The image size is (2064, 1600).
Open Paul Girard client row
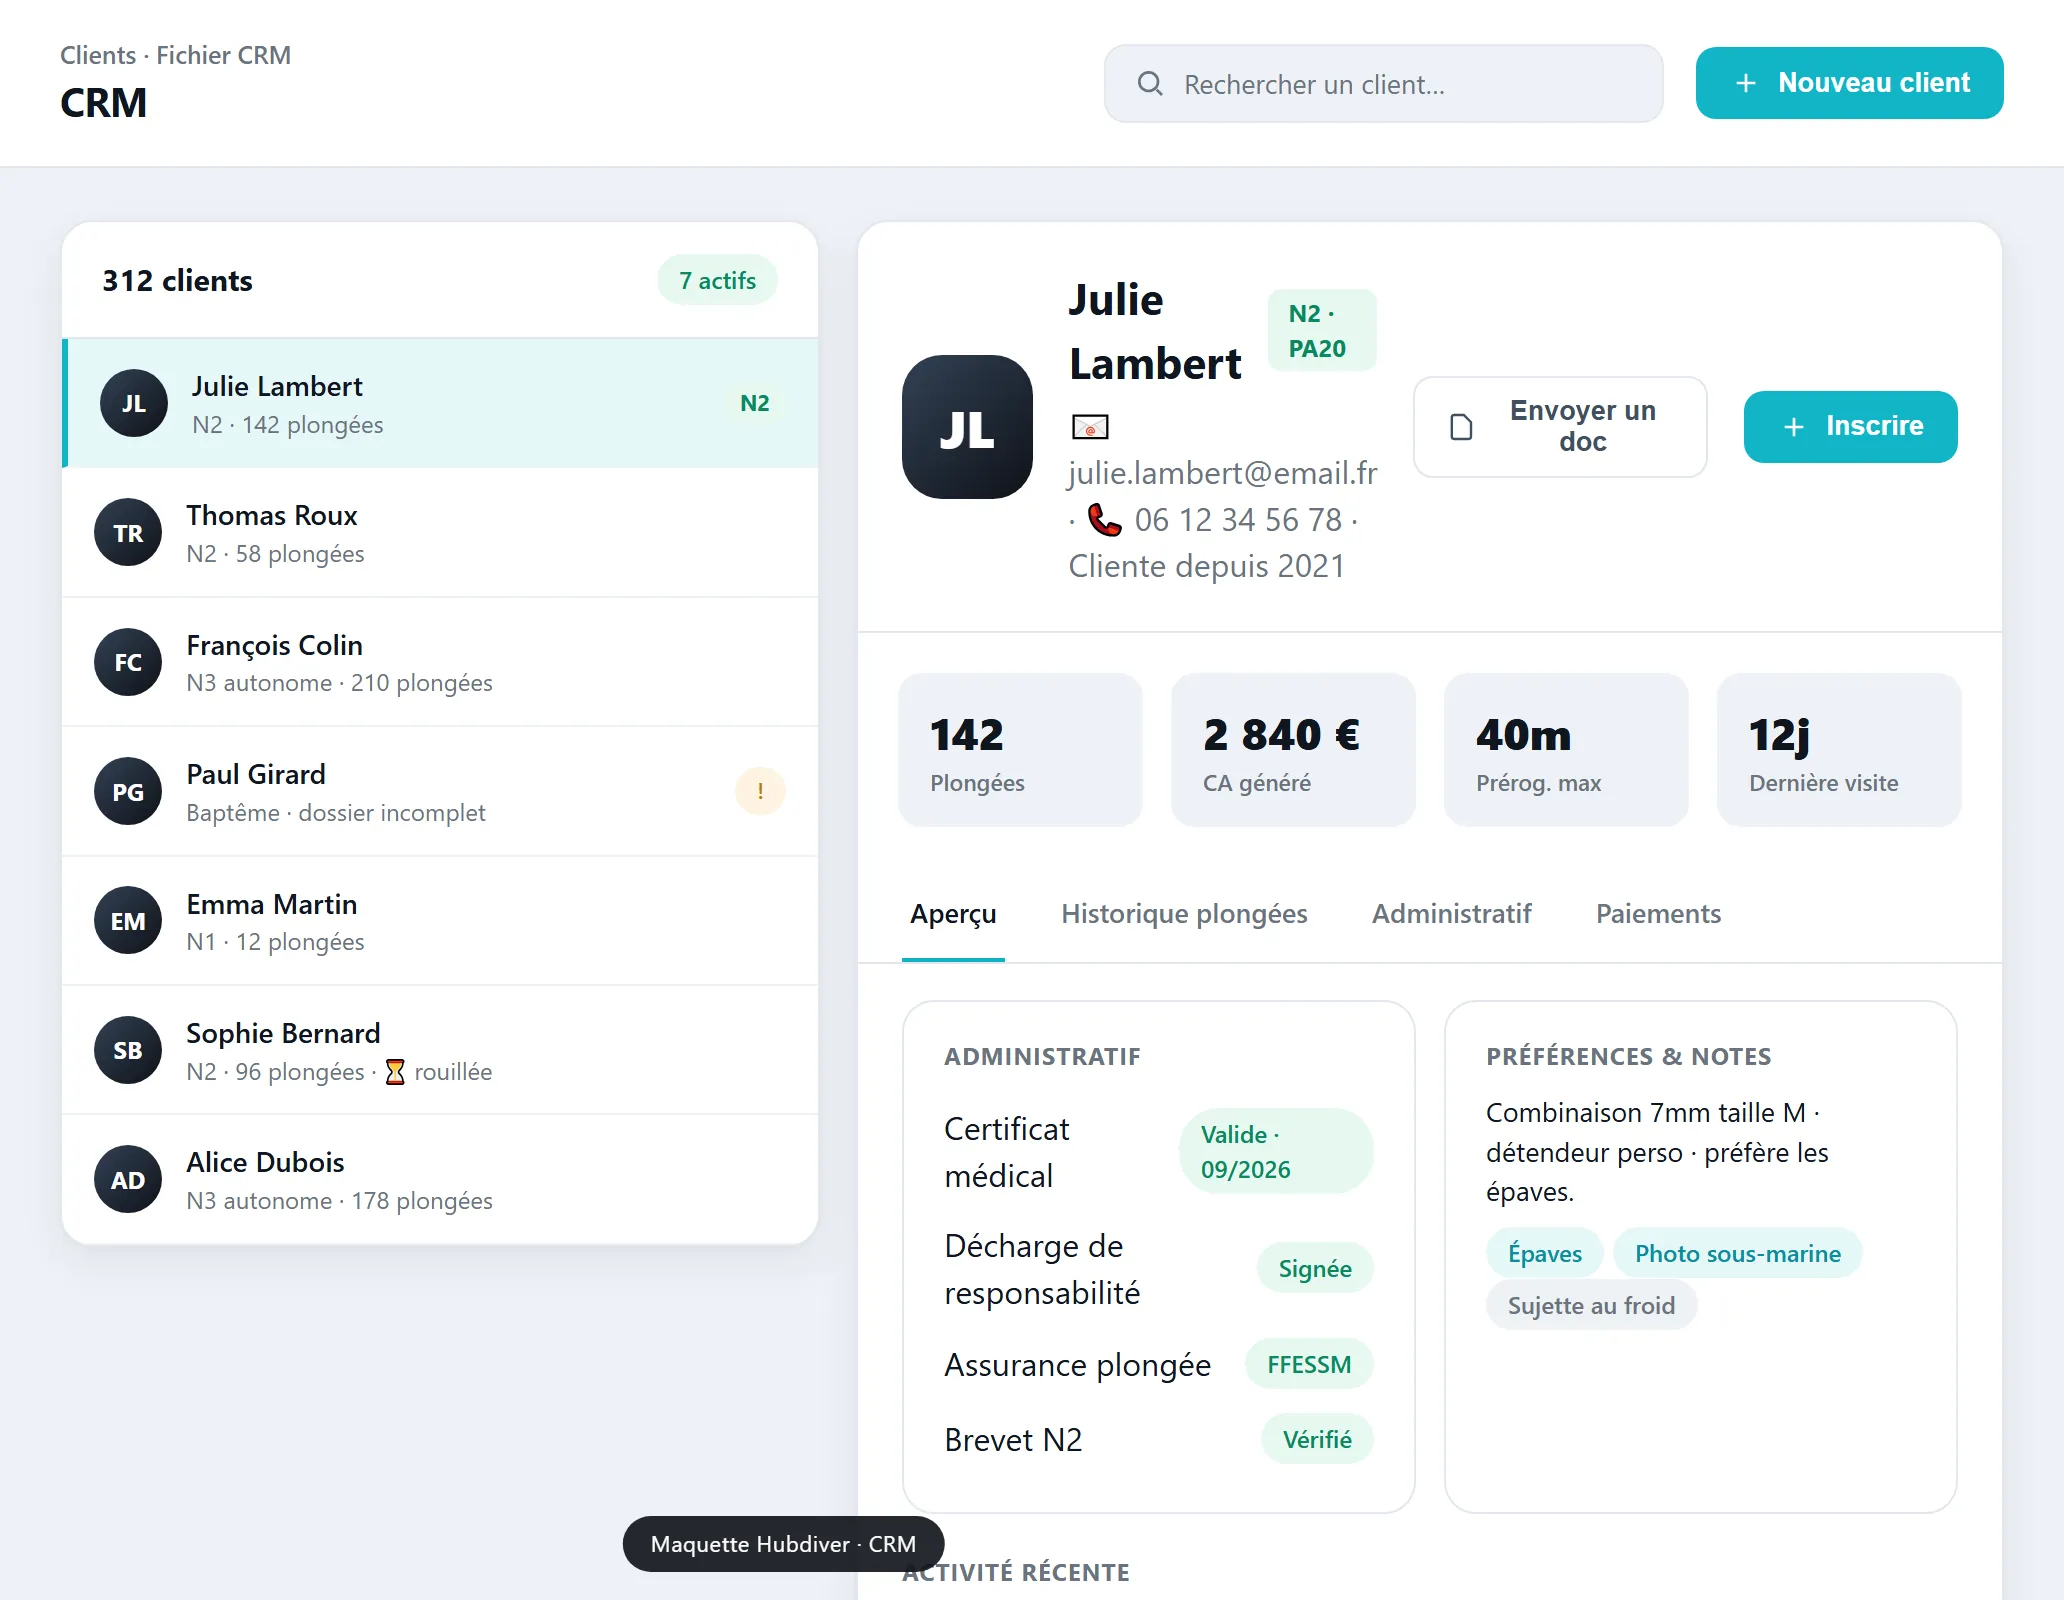440,791
